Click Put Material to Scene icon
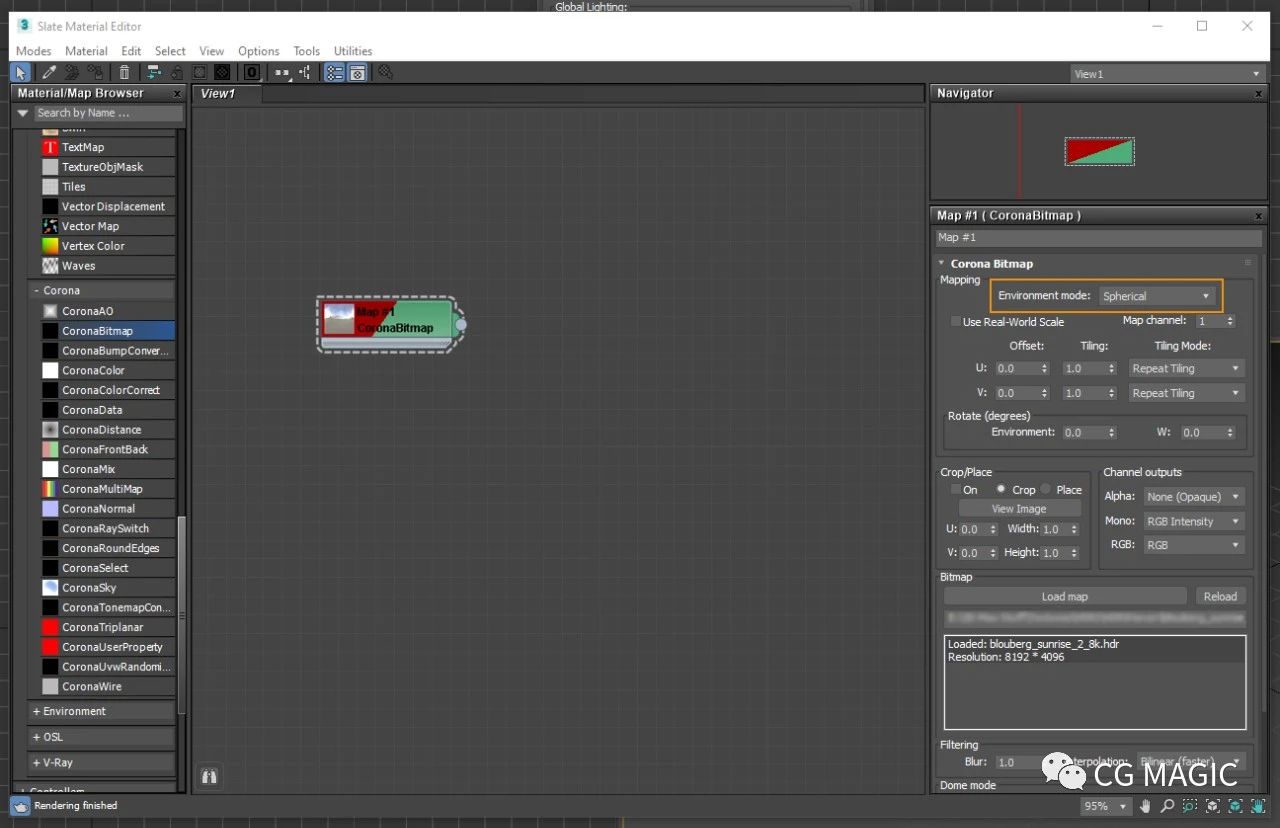Image resolution: width=1280 pixels, height=828 pixels. pos(72,73)
